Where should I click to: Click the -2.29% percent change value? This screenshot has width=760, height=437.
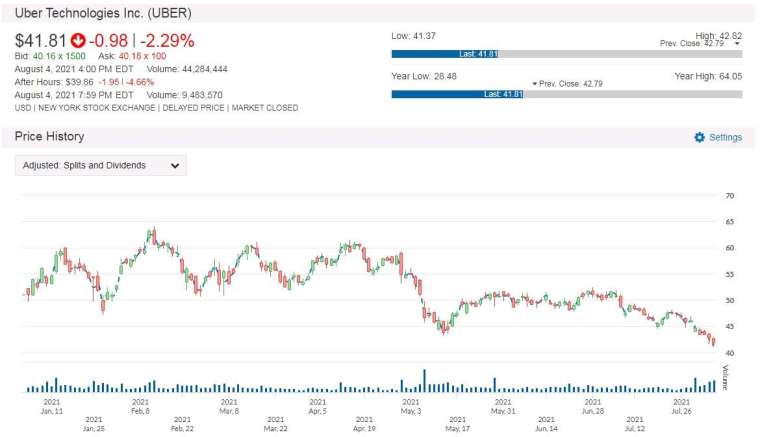pos(167,41)
